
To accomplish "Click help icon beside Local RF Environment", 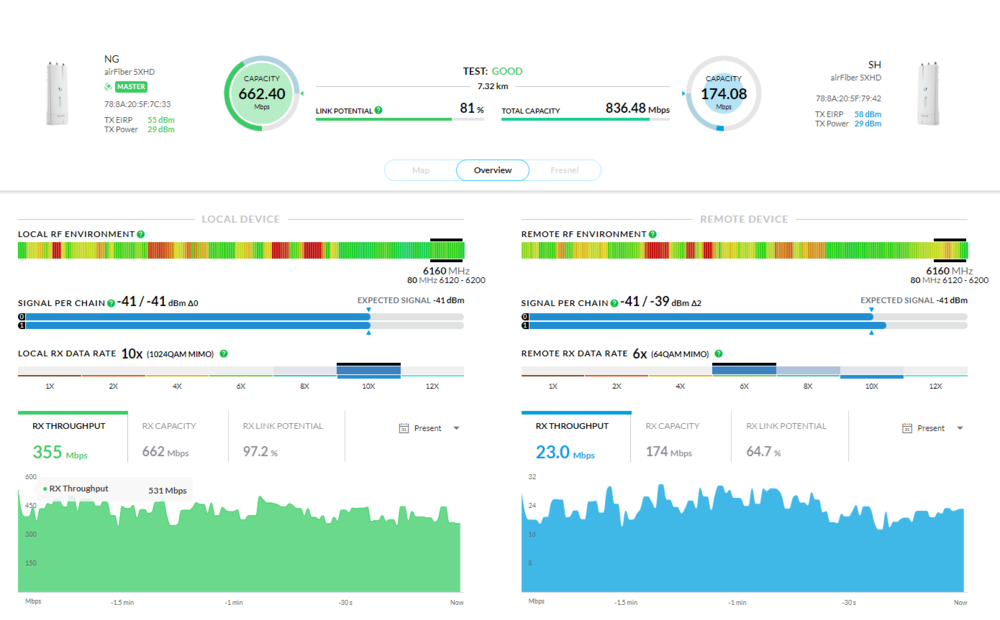I will coord(141,234).
